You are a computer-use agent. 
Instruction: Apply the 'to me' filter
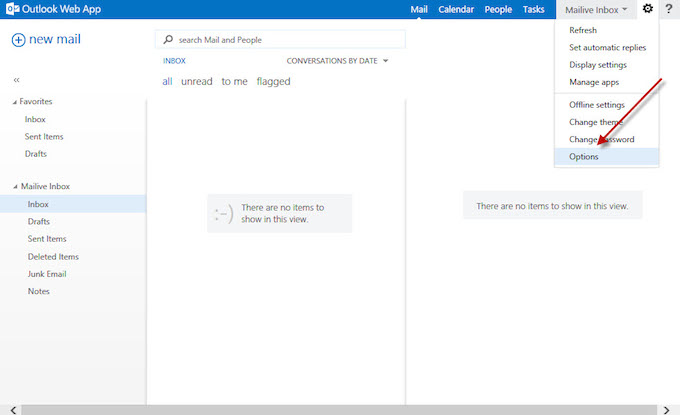234,82
